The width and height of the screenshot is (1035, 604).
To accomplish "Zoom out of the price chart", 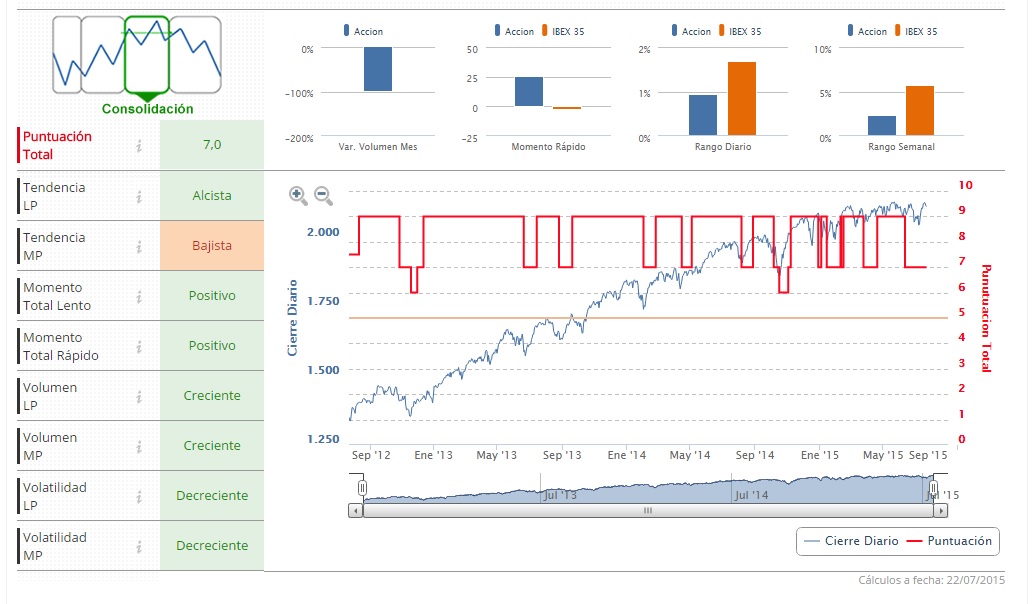I will (323, 195).
